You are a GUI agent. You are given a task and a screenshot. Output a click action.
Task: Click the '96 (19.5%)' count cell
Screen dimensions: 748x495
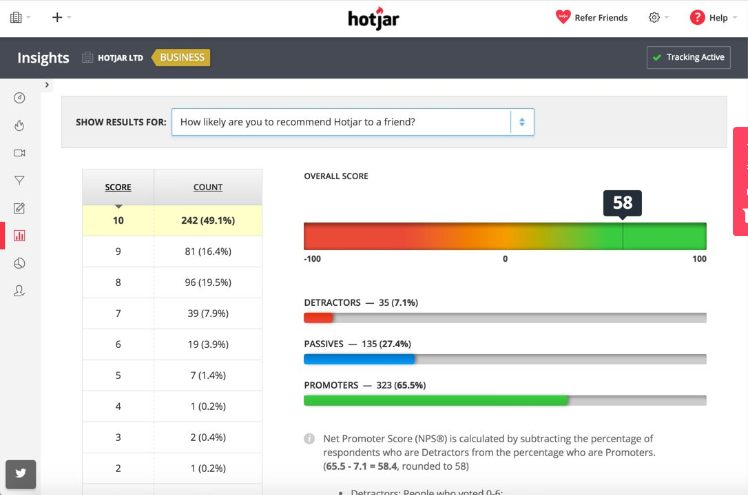point(208,282)
